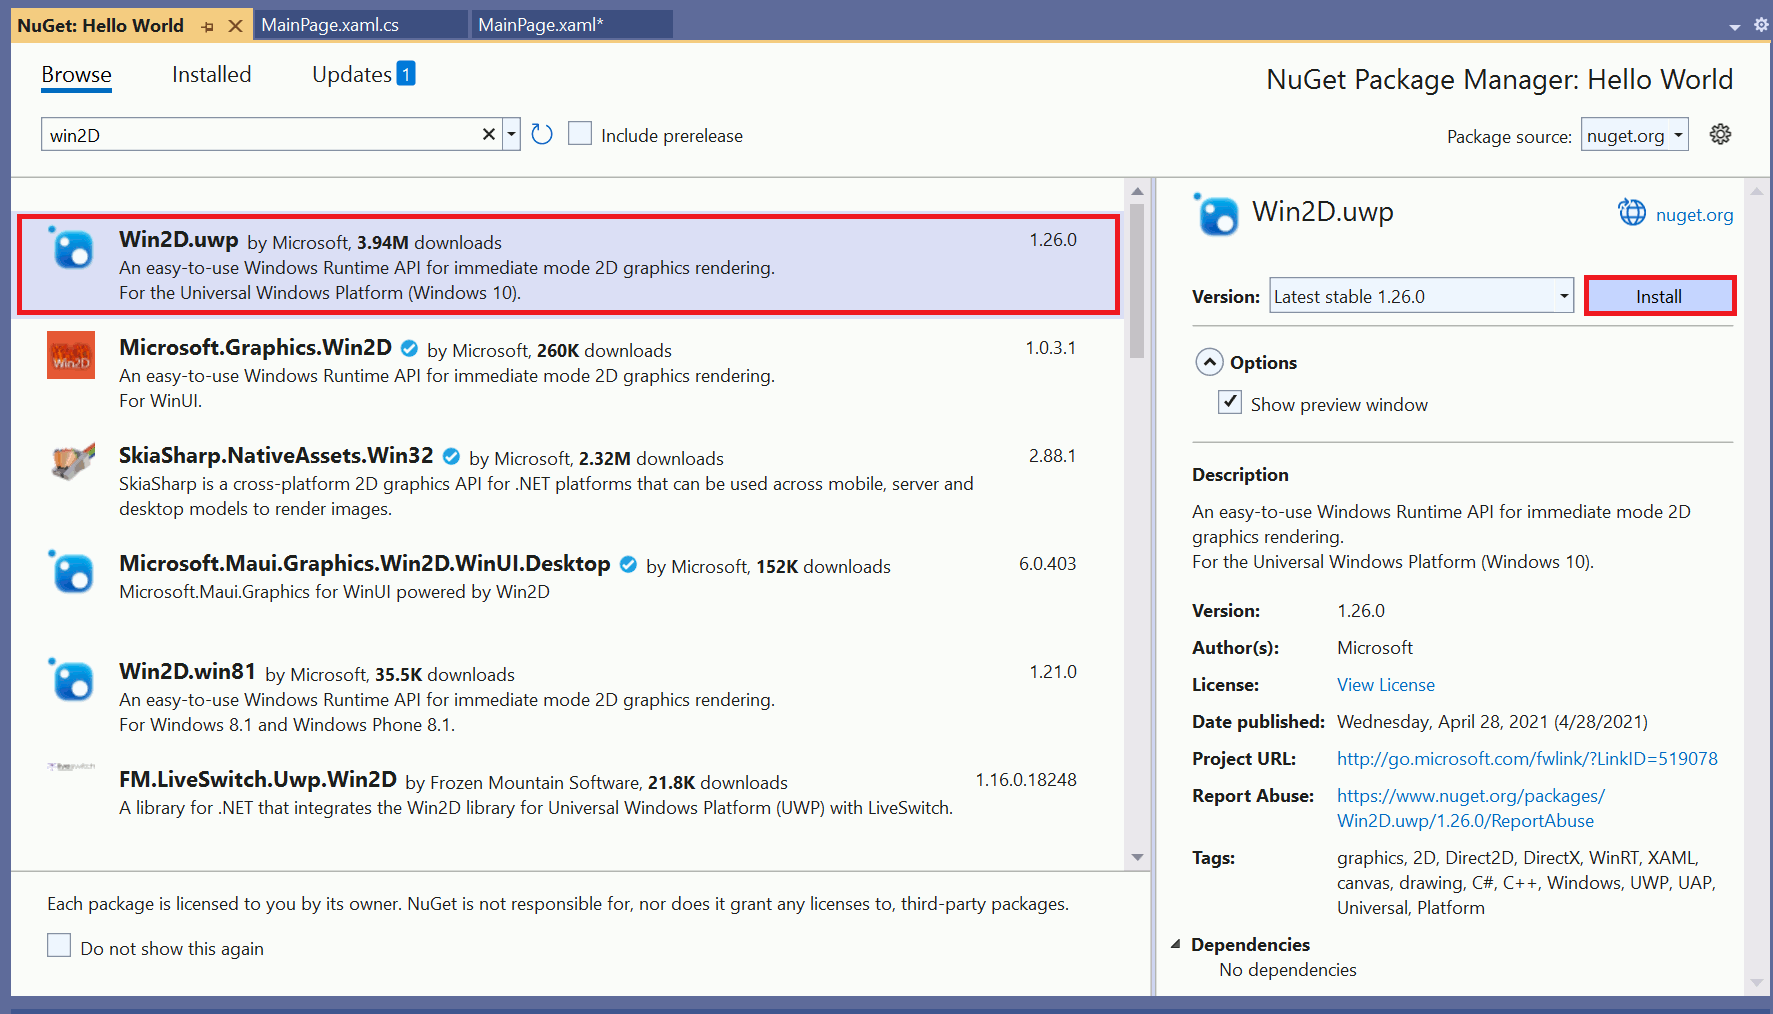
Task: Uncheck Show preview window option
Action: (x=1229, y=401)
